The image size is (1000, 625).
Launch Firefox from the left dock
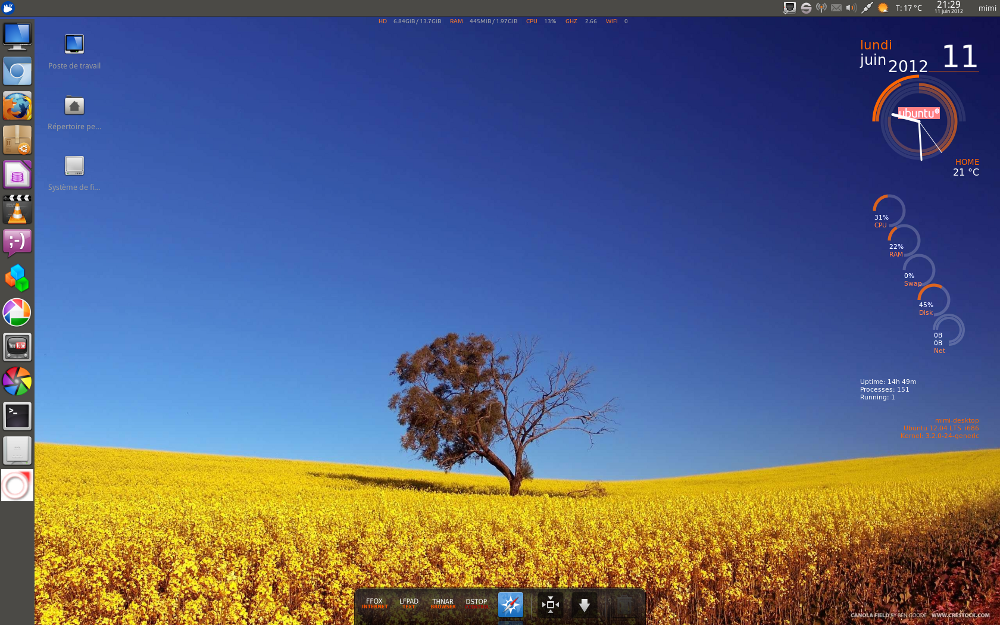[x=17, y=106]
